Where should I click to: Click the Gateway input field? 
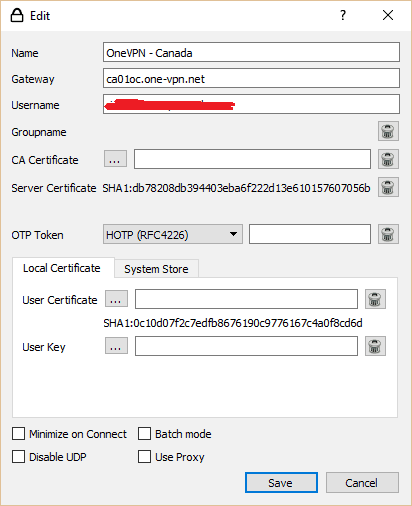point(251,78)
